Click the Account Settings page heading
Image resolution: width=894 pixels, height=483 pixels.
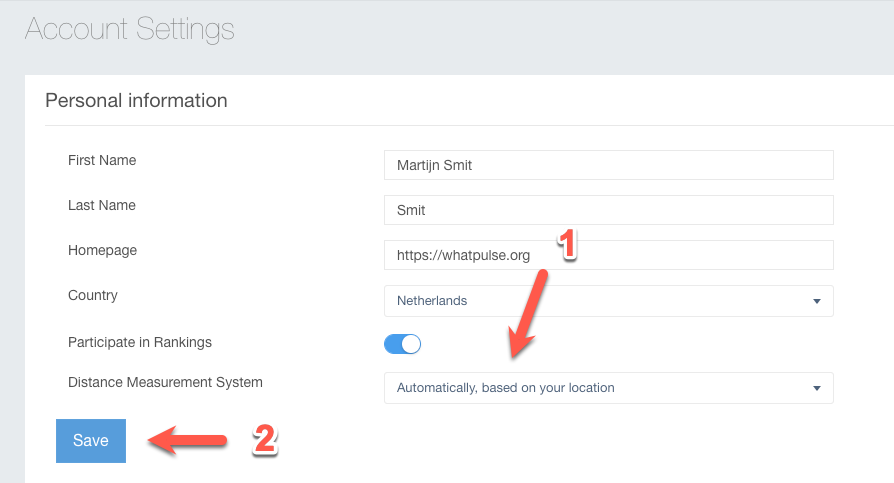tap(129, 29)
